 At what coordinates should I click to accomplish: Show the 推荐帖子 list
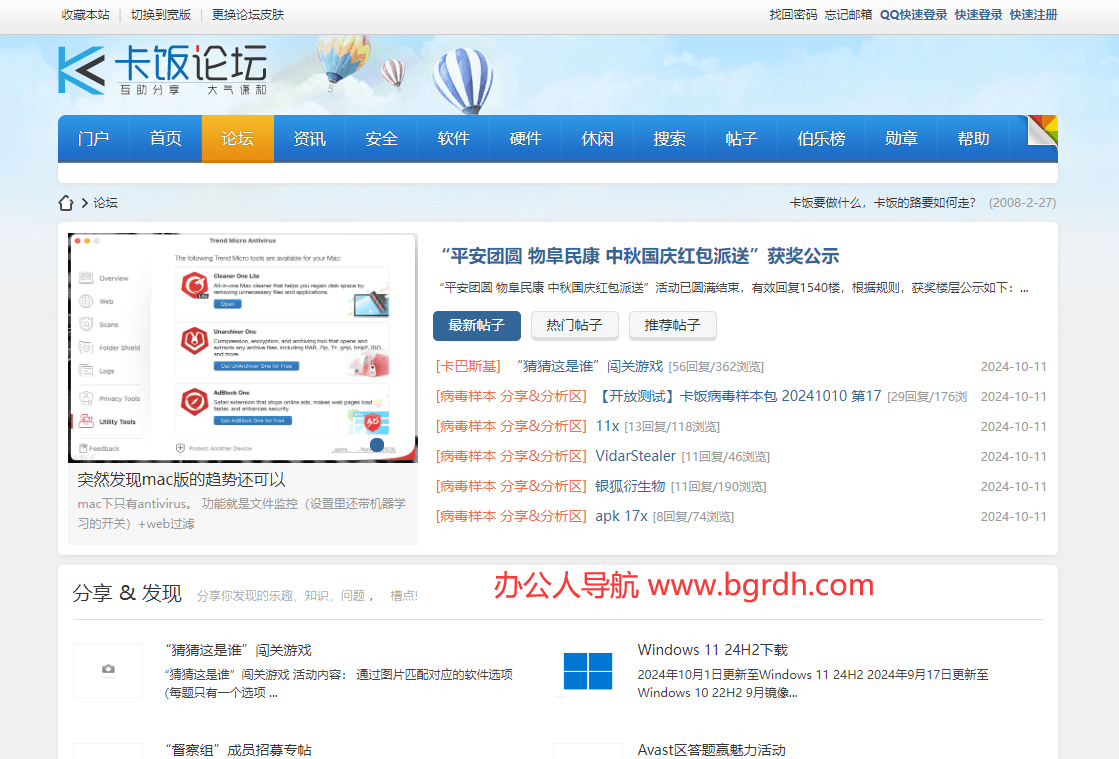[x=672, y=326]
